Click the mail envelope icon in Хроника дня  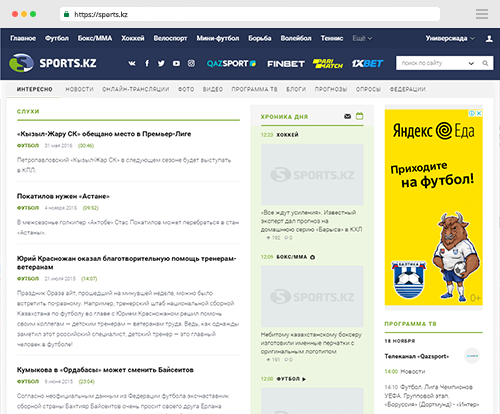[x=347, y=116]
